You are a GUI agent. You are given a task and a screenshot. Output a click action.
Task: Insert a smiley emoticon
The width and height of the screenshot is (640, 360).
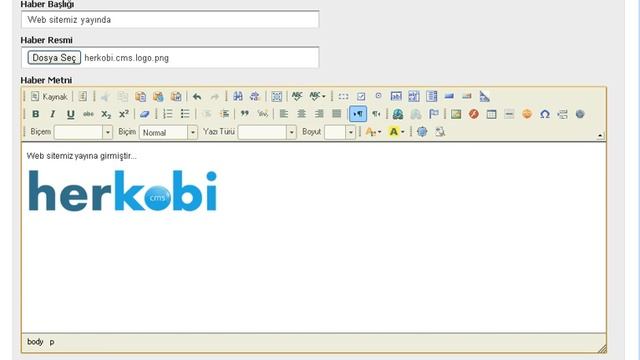[x=527, y=114]
